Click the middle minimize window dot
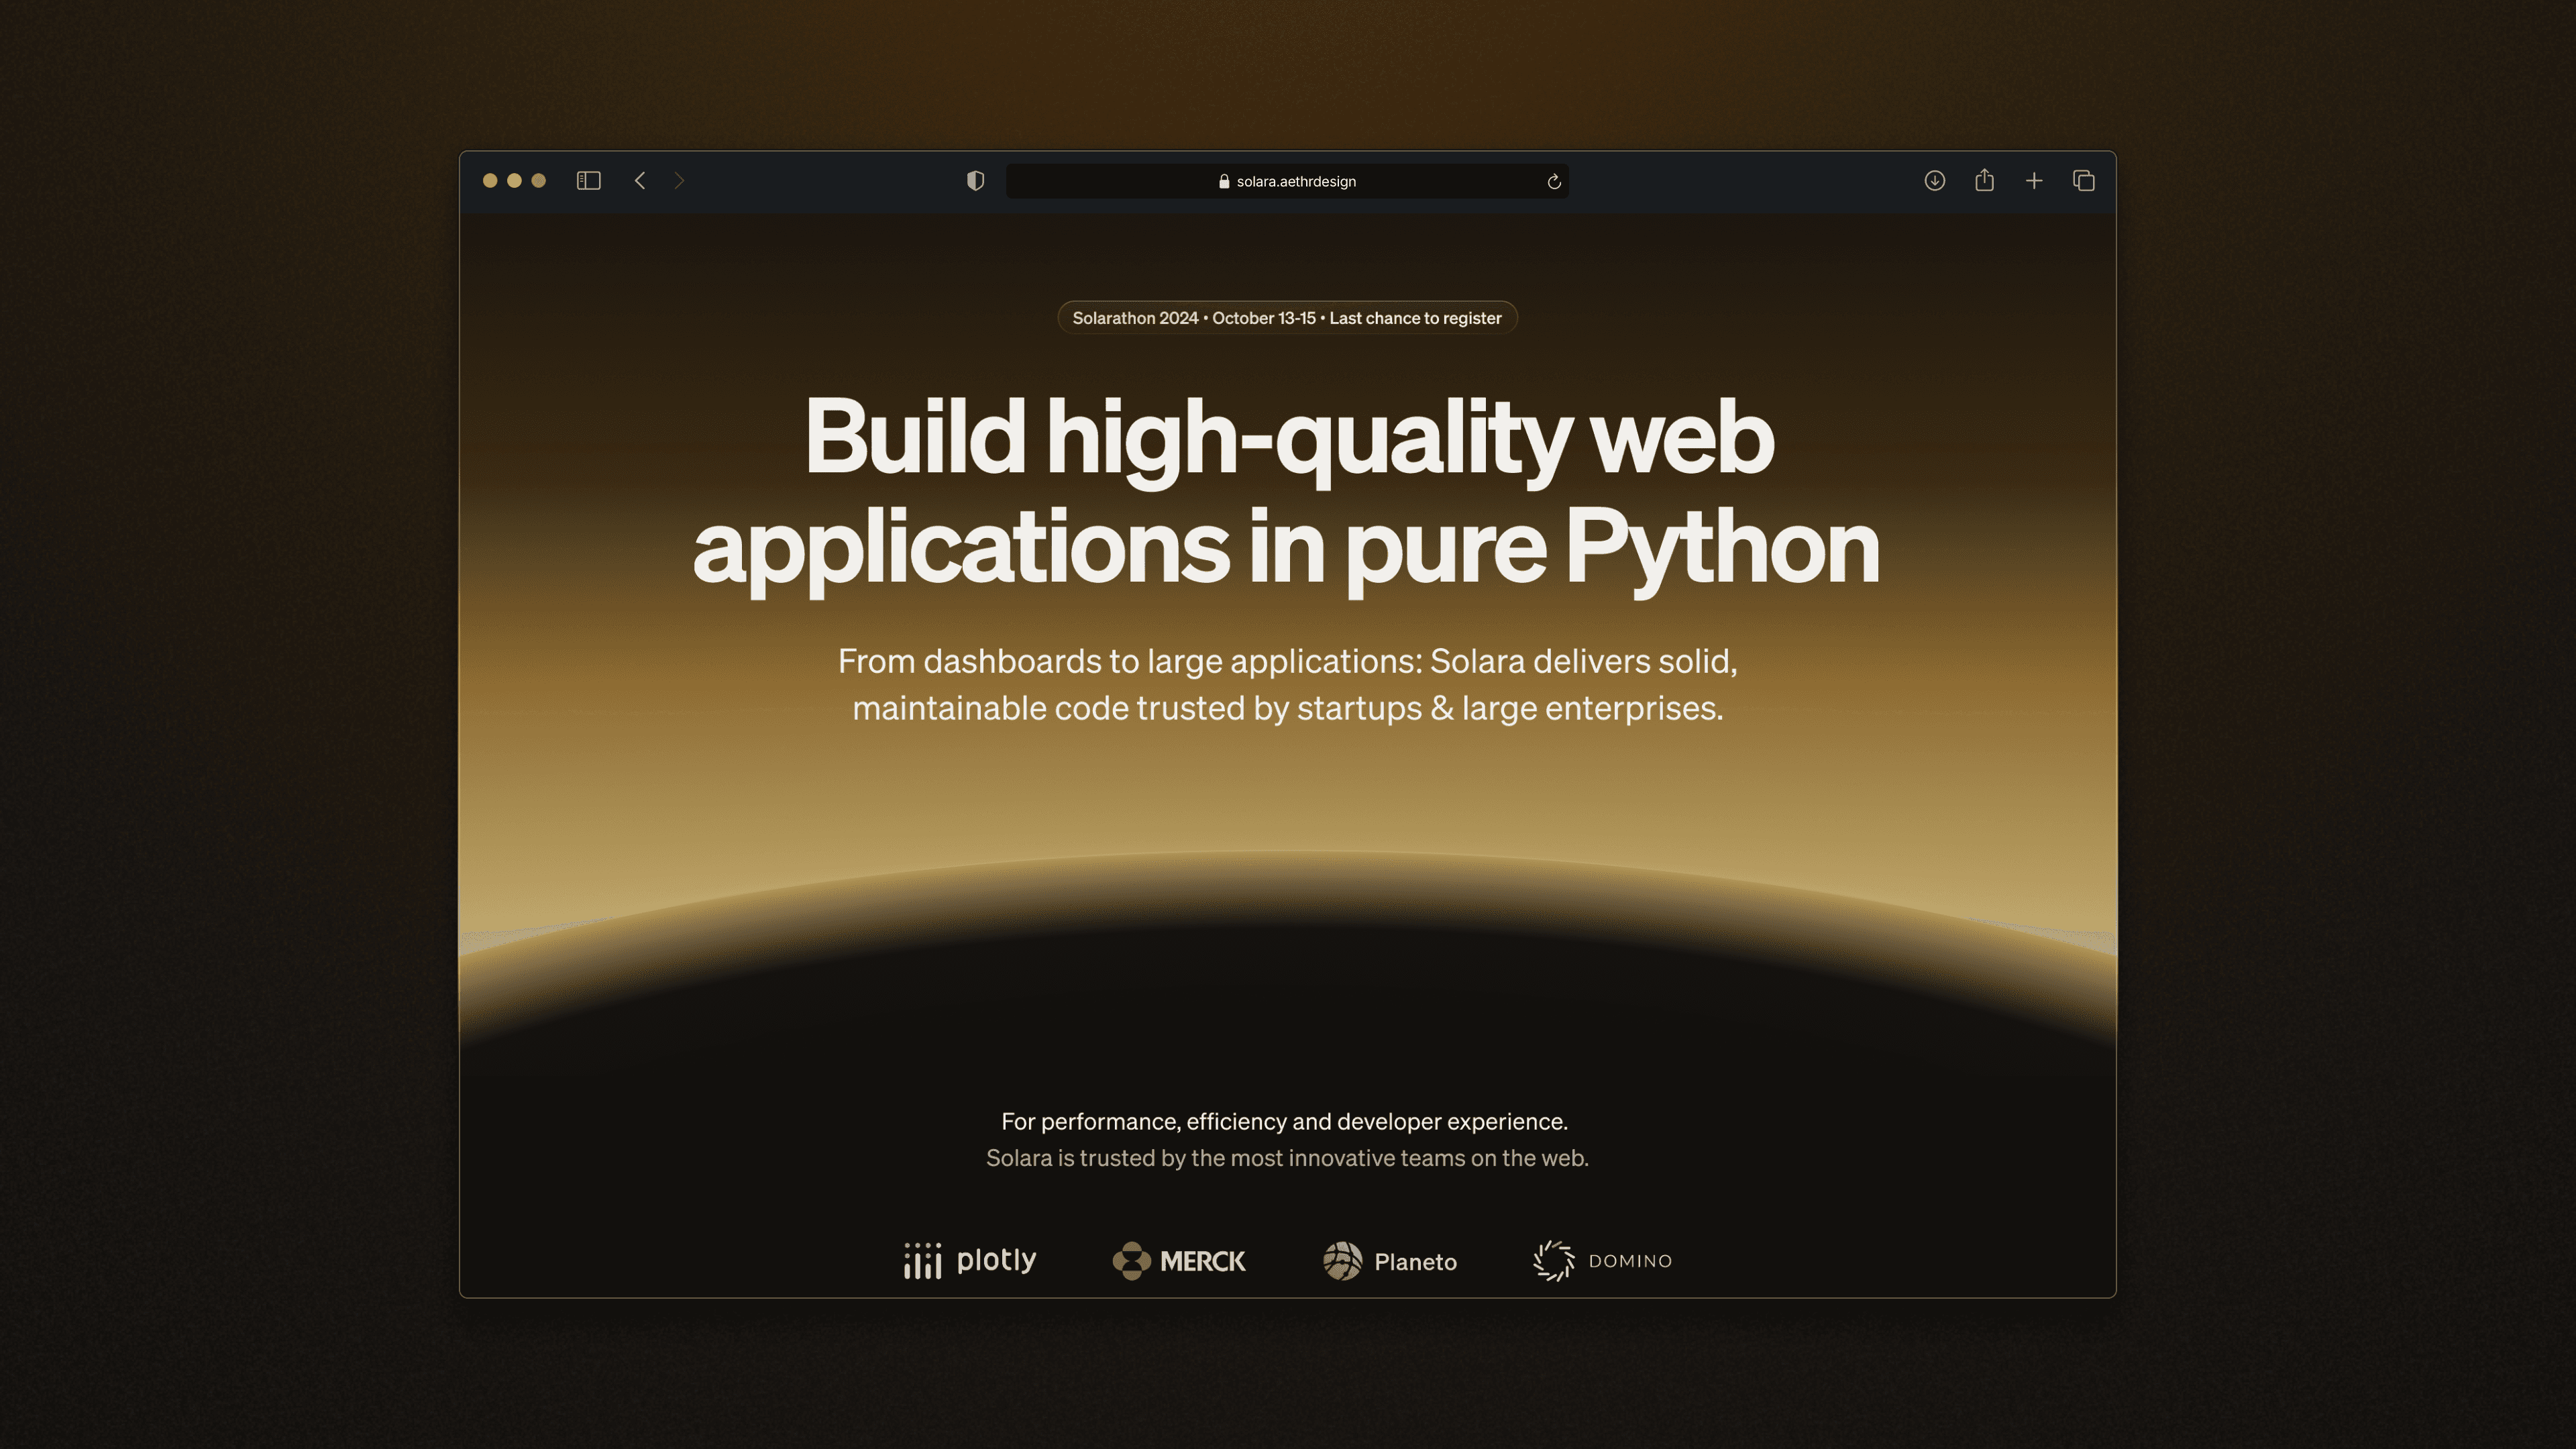2576x1449 pixels. coord(514,181)
